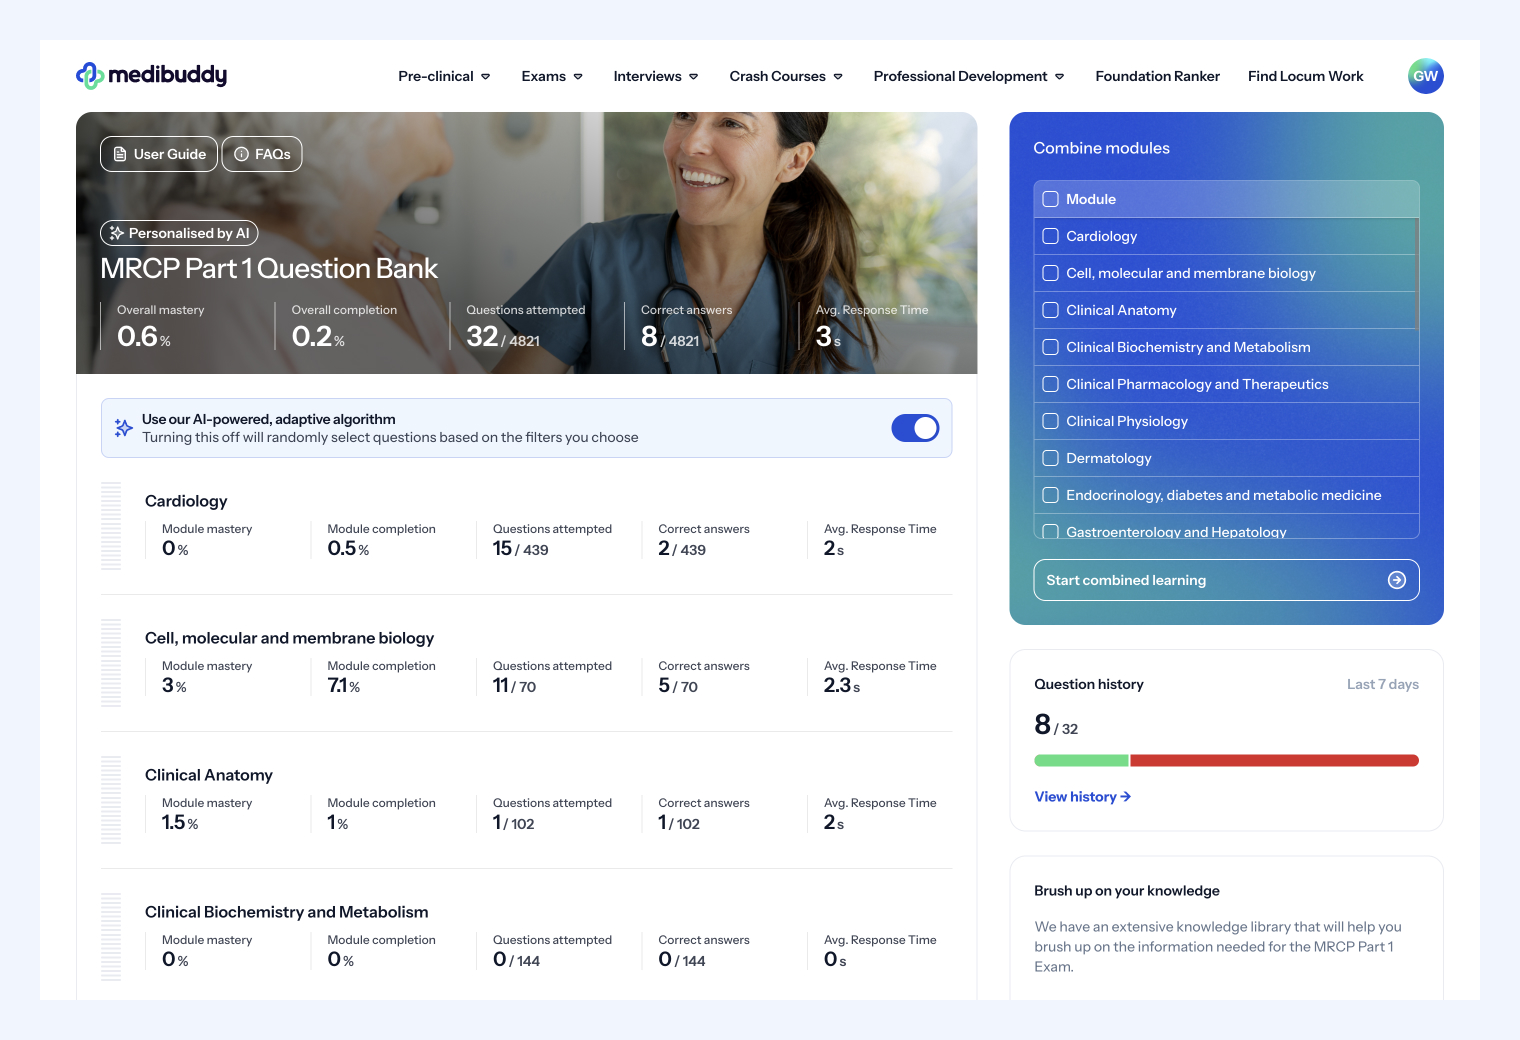Open the Clinical Anatomy module heading
The image size is (1520, 1040).
tap(209, 775)
